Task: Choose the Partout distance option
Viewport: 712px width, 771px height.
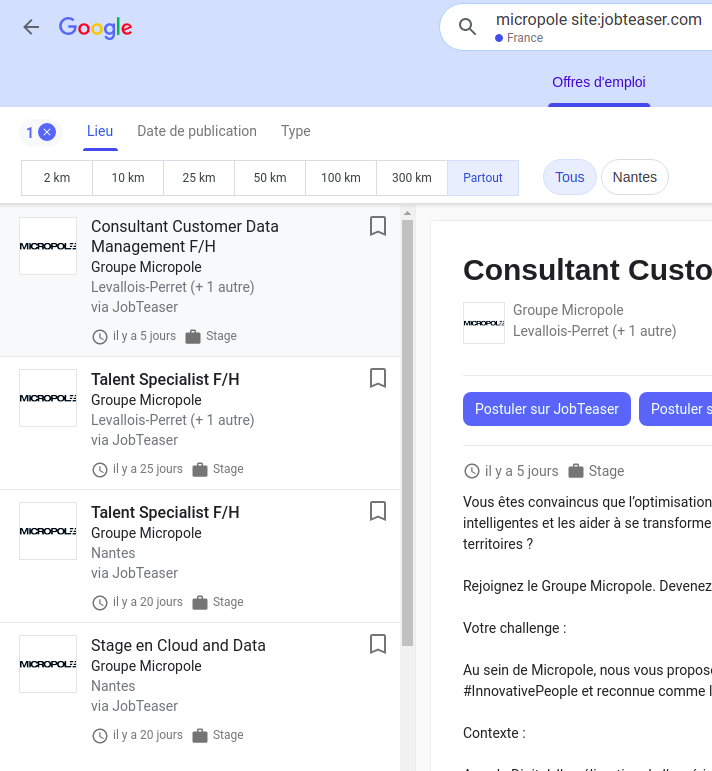Action: point(483,178)
